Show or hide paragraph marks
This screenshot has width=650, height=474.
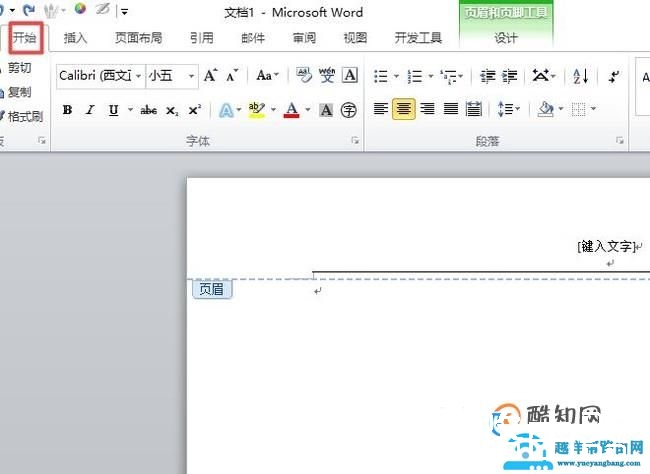[614, 76]
